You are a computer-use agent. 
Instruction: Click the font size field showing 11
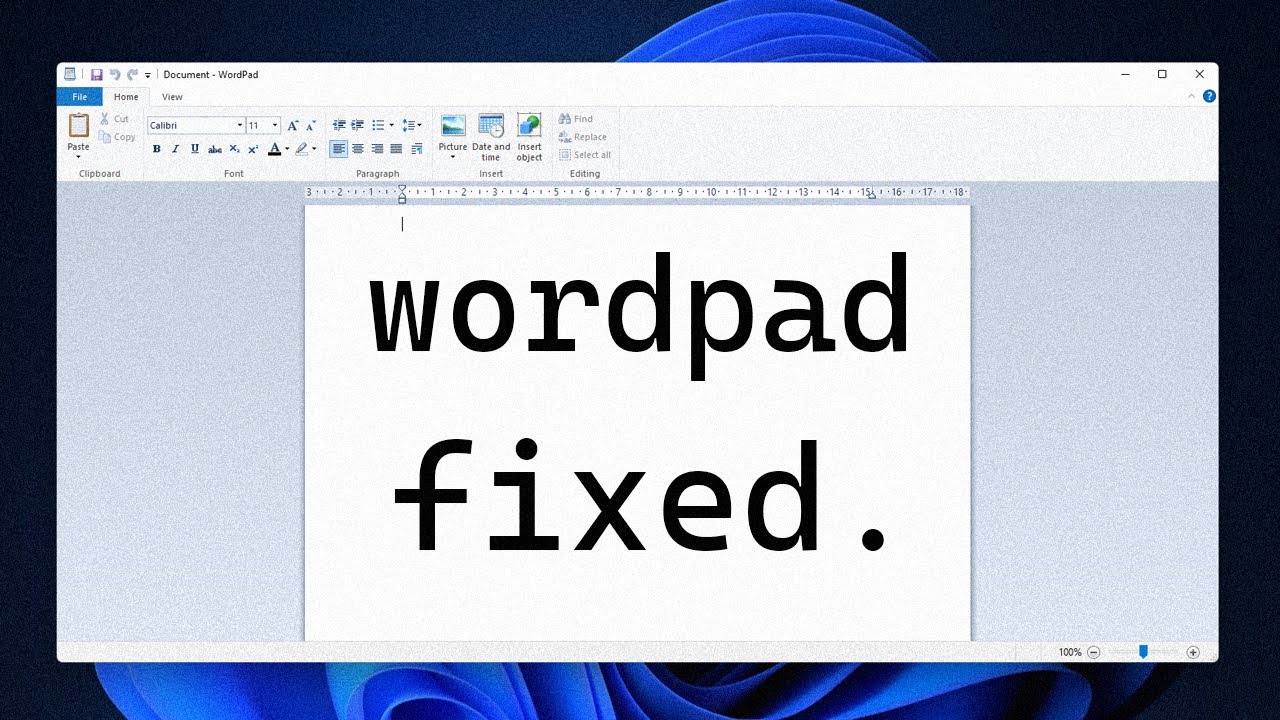pyautogui.click(x=258, y=126)
